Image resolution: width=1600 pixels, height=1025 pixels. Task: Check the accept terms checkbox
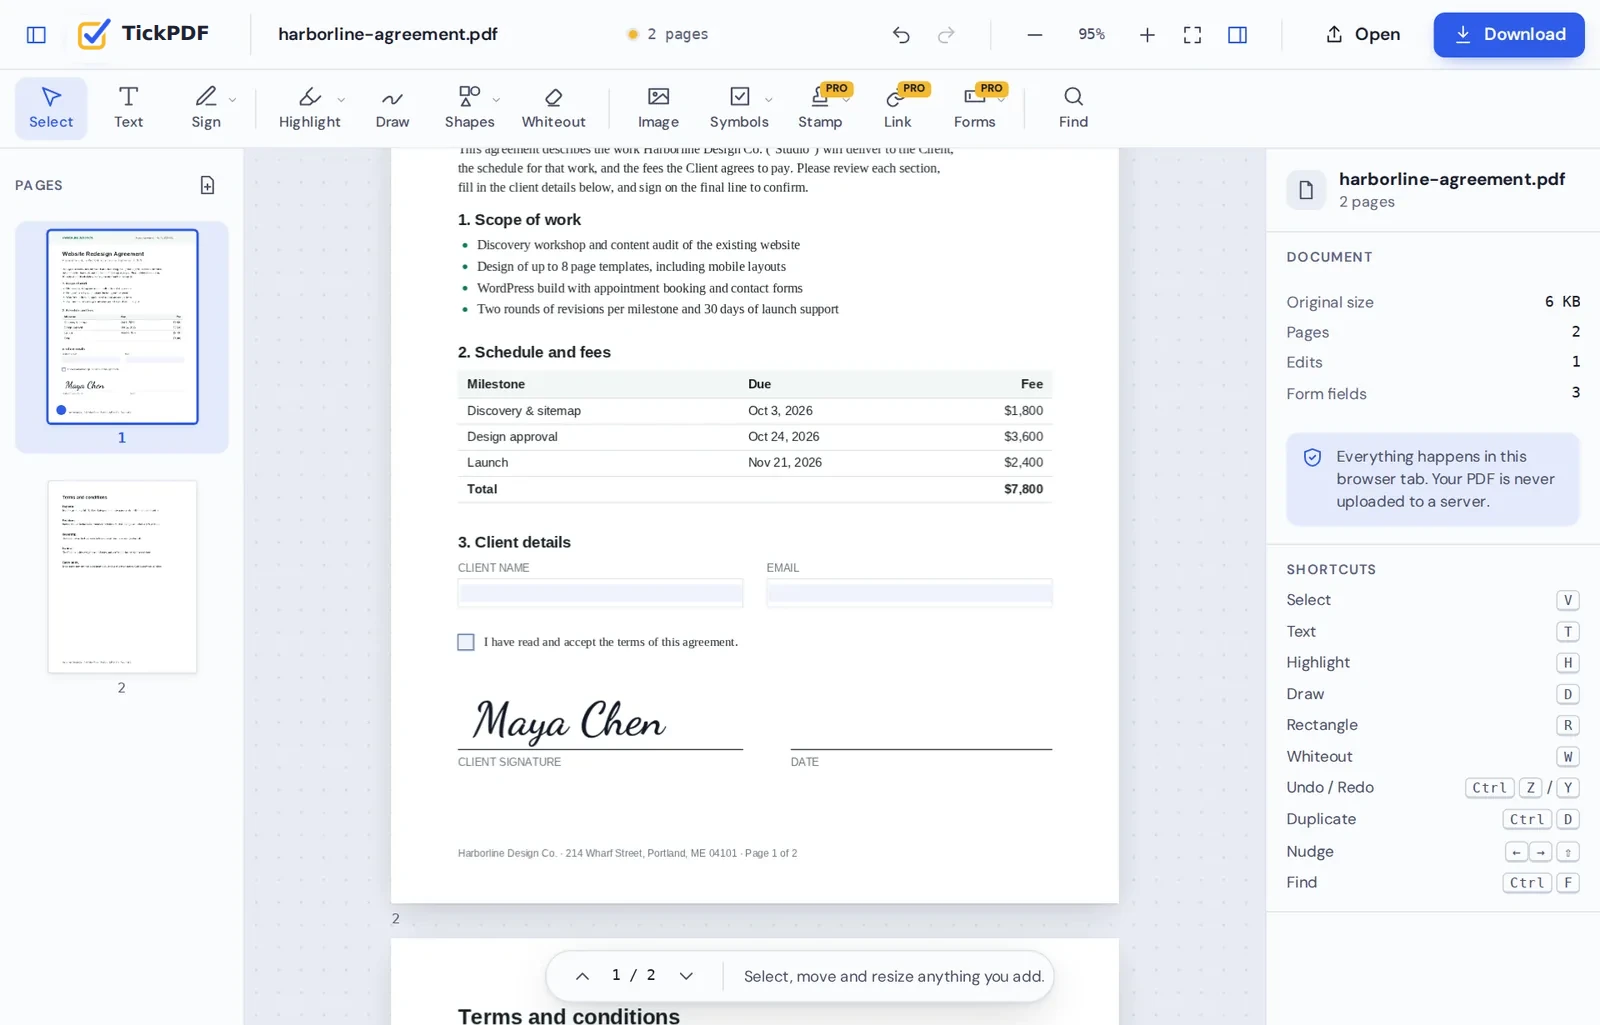[x=466, y=642]
